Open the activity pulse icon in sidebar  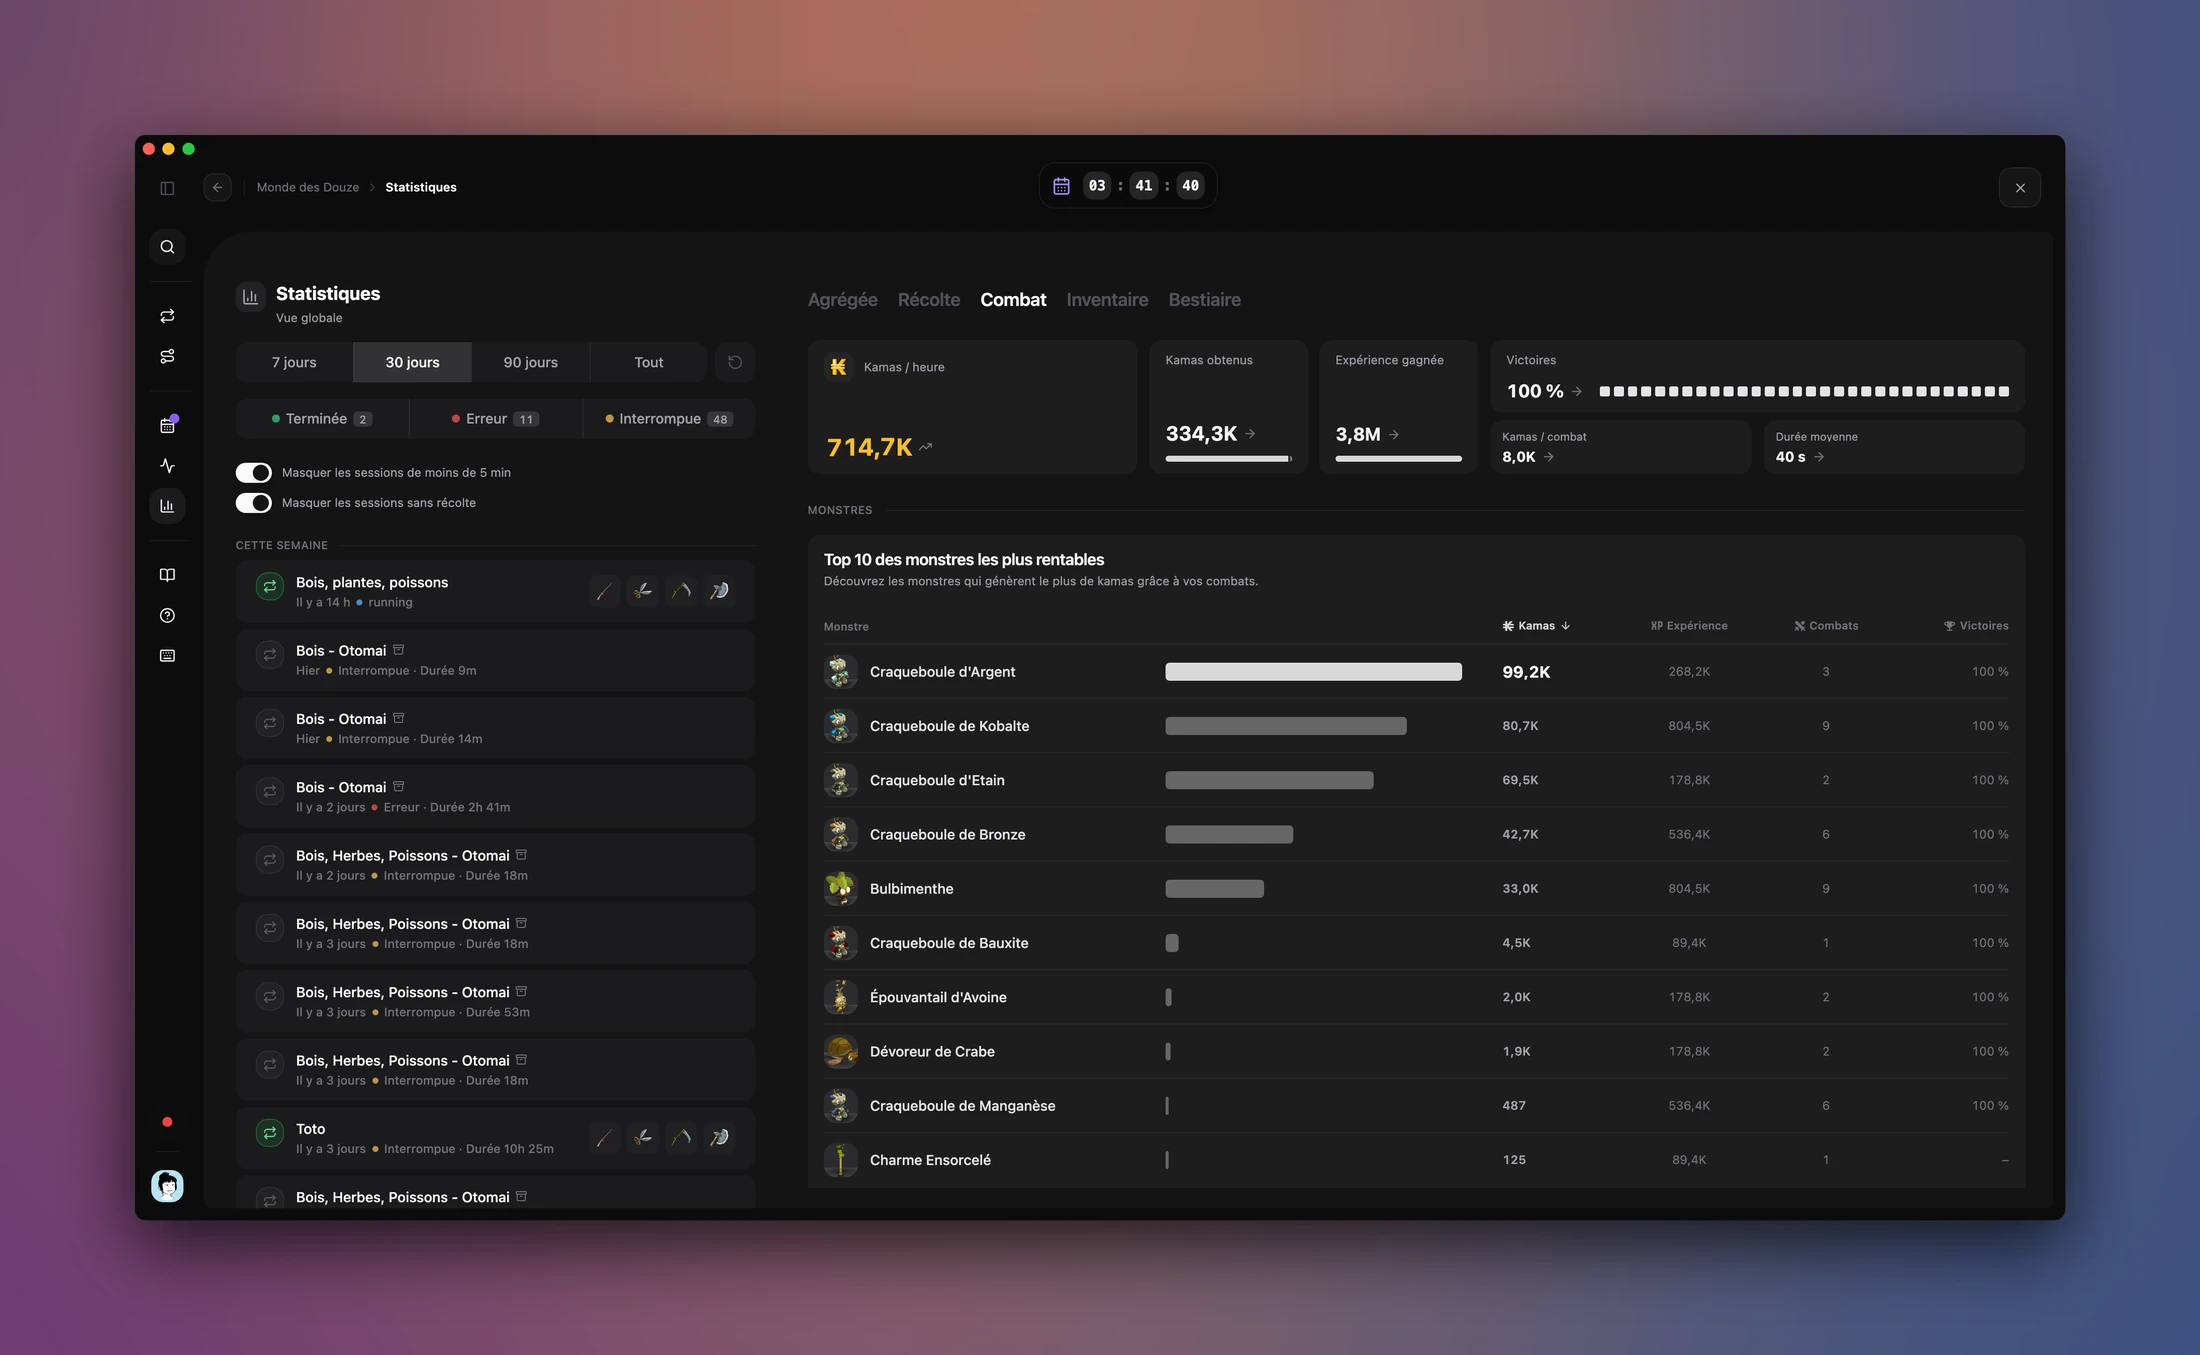click(x=167, y=466)
